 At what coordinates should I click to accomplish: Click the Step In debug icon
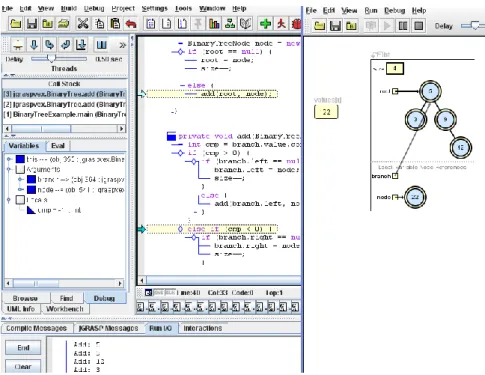(49, 45)
